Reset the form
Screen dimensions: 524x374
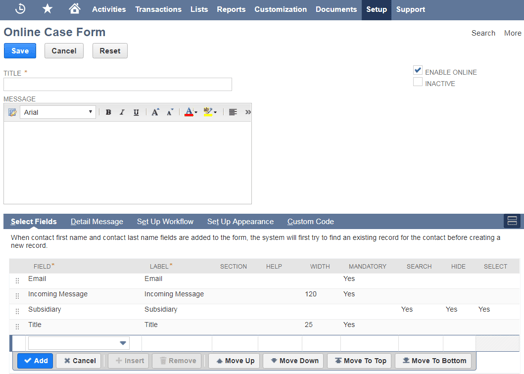[x=110, y=51]
